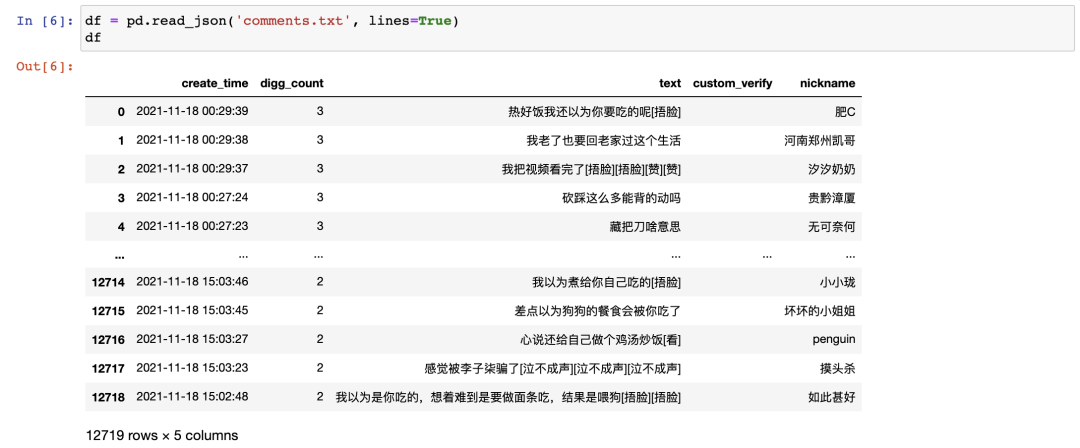Viewport: 1080px width, 448px height.
Task: Click nickname 贵黔漳厦
Action: pos(831,198)
